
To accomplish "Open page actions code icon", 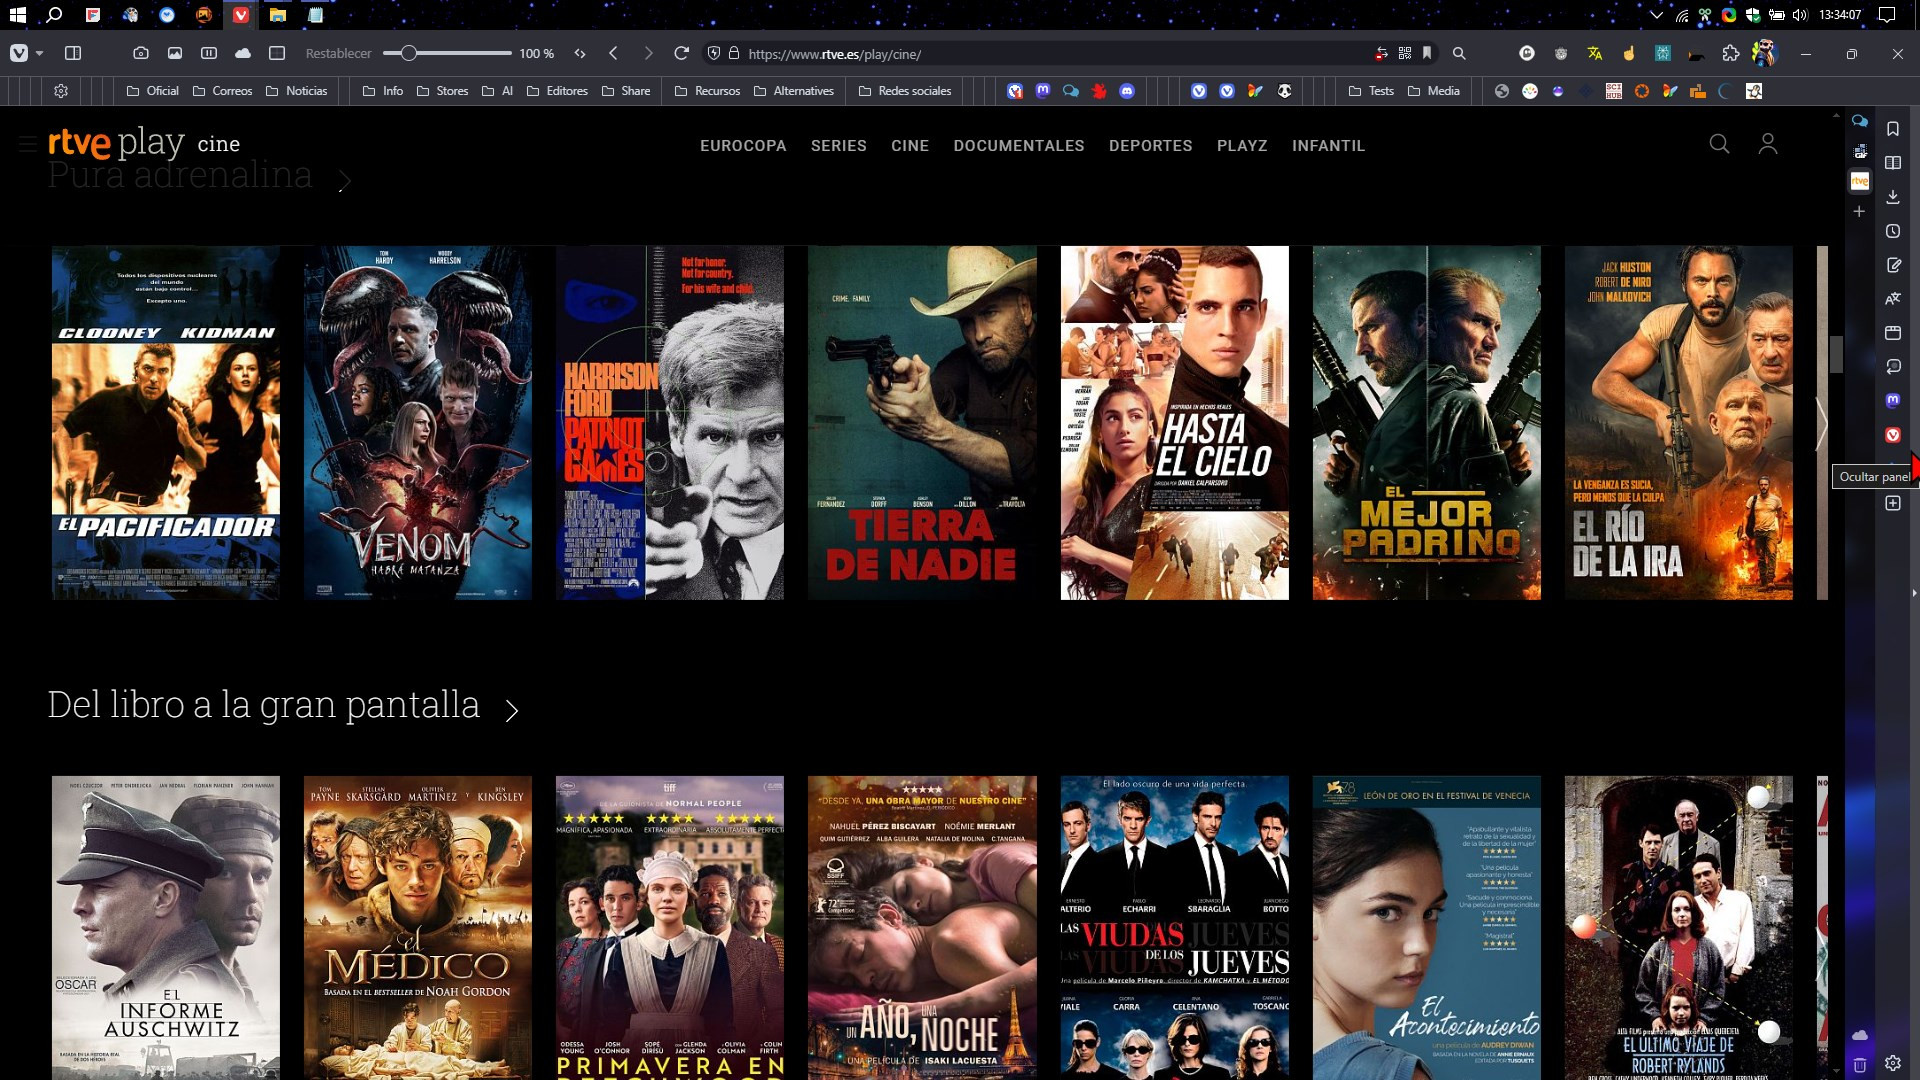I will (580, 53).
